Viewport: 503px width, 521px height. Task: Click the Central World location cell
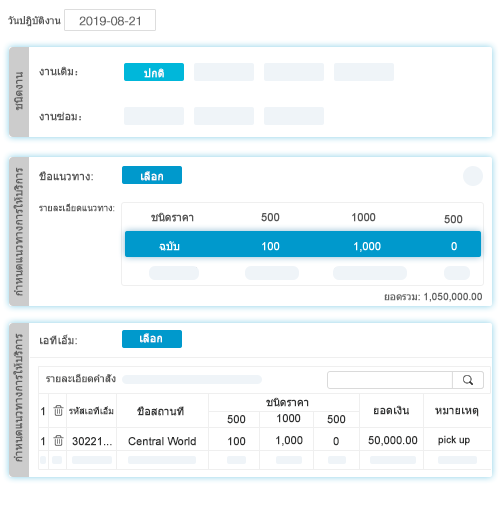(162, 441)
